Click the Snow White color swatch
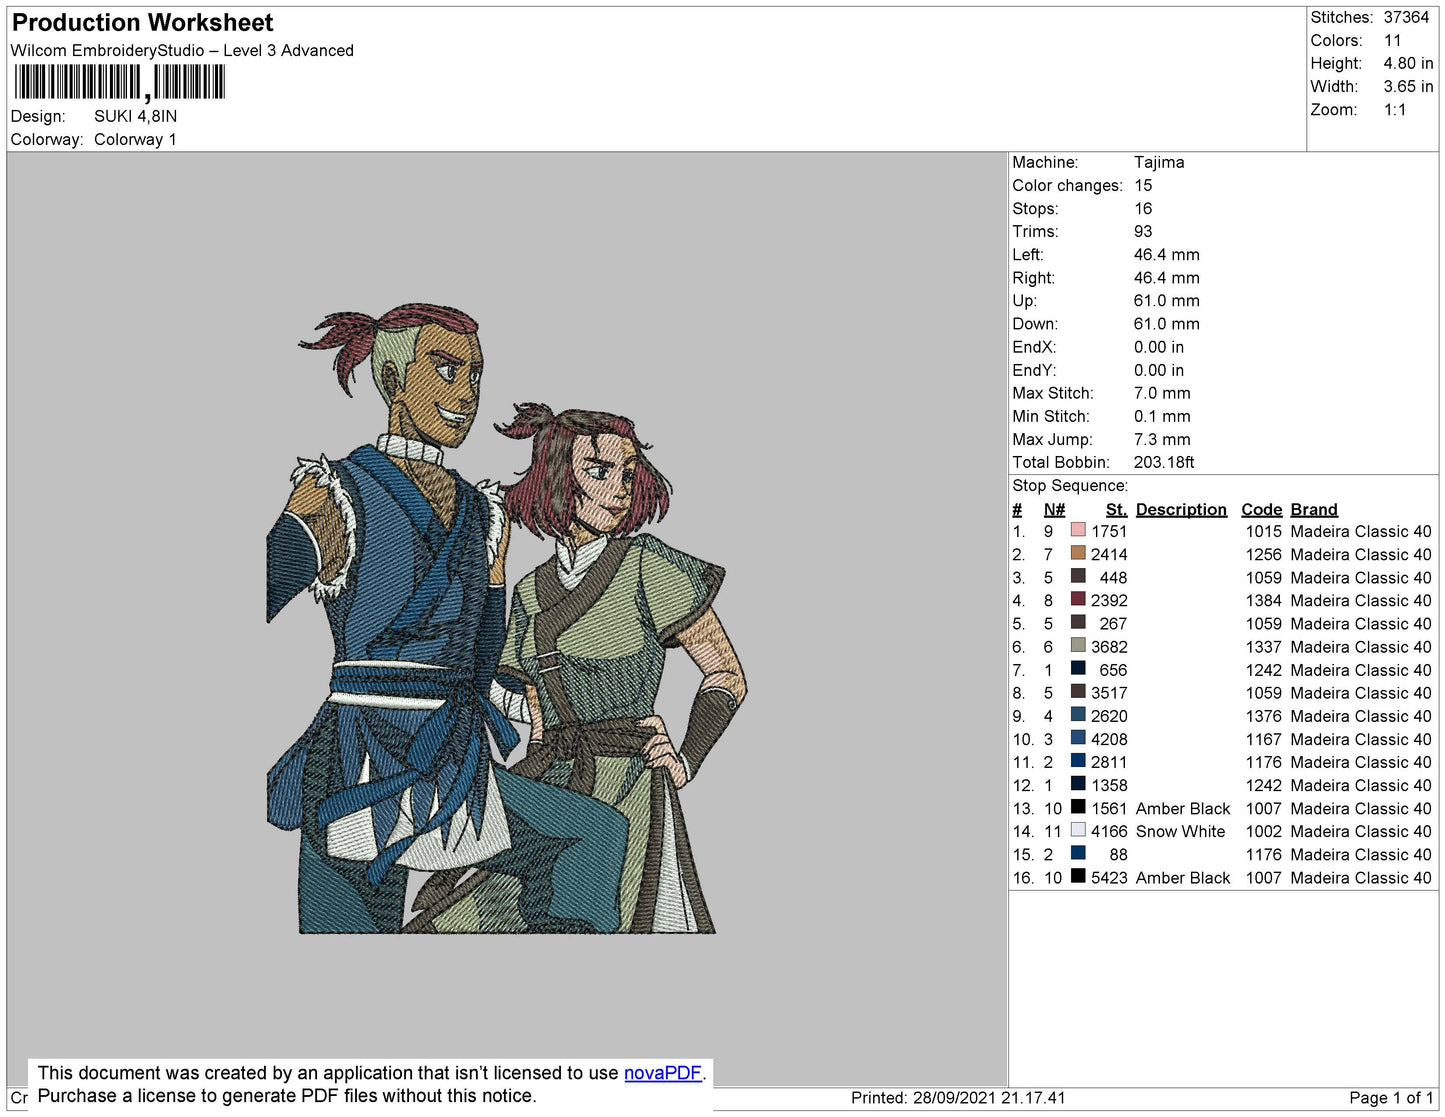1445x1117 pixels. pyautogui.click(x=1078, y=830)
